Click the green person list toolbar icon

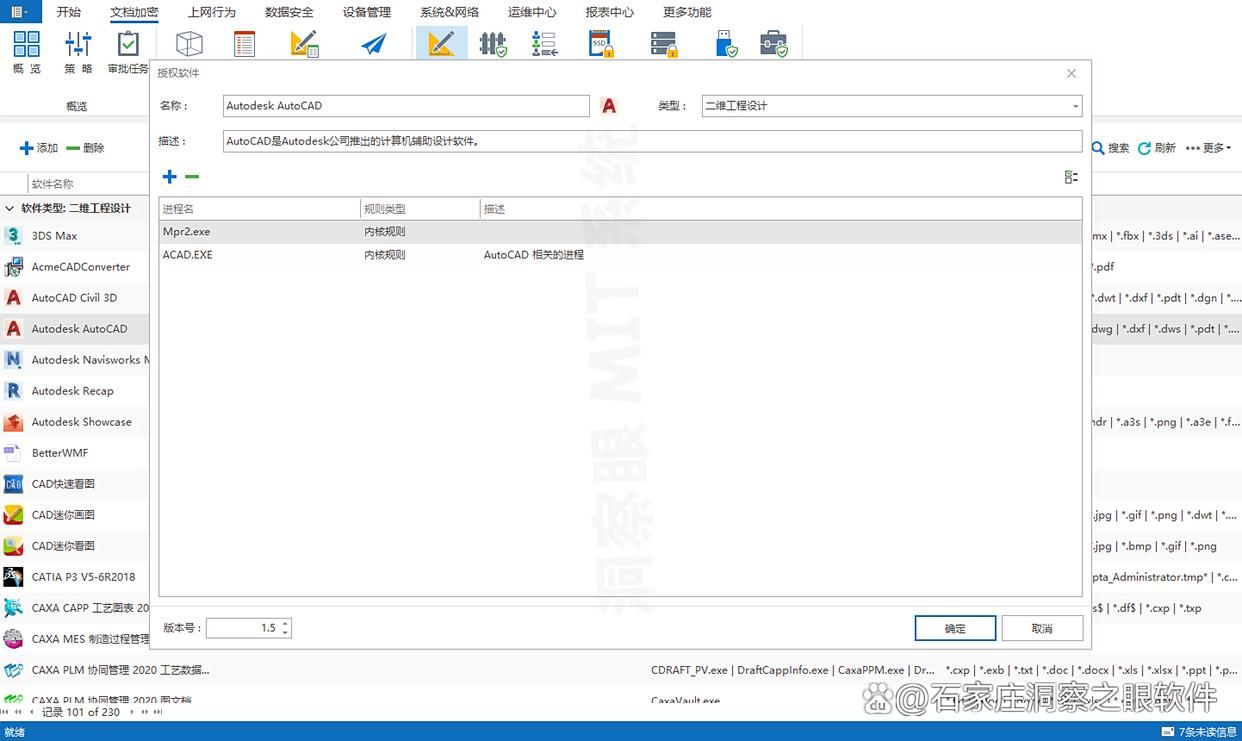[545, 44]
